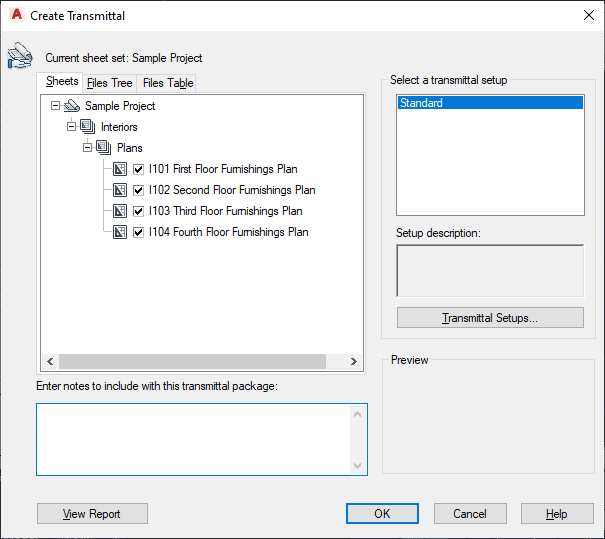Toggle the I104 Fourth Floor Furnishings checkbox
Screen dimensions: 605x539
139,232
